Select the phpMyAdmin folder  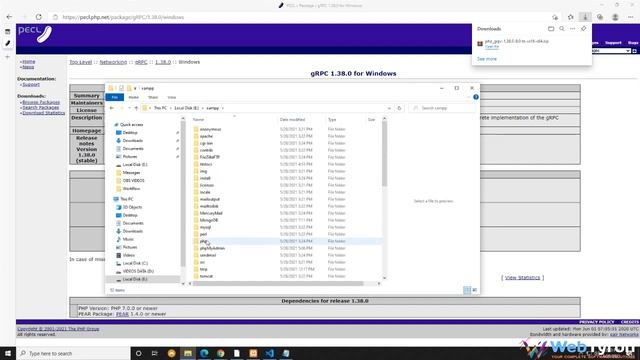point(212,248)
